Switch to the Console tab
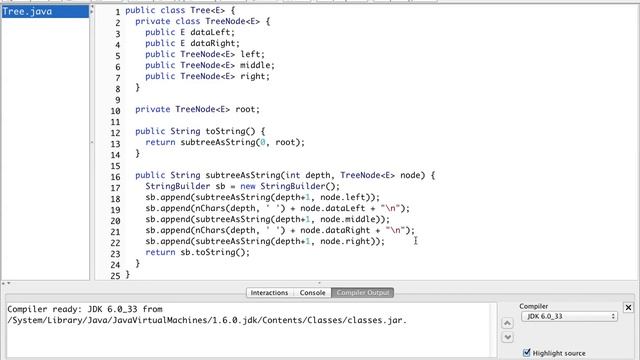Image resolution: width=640 pixels, height=360 pixels. [312, 293]
